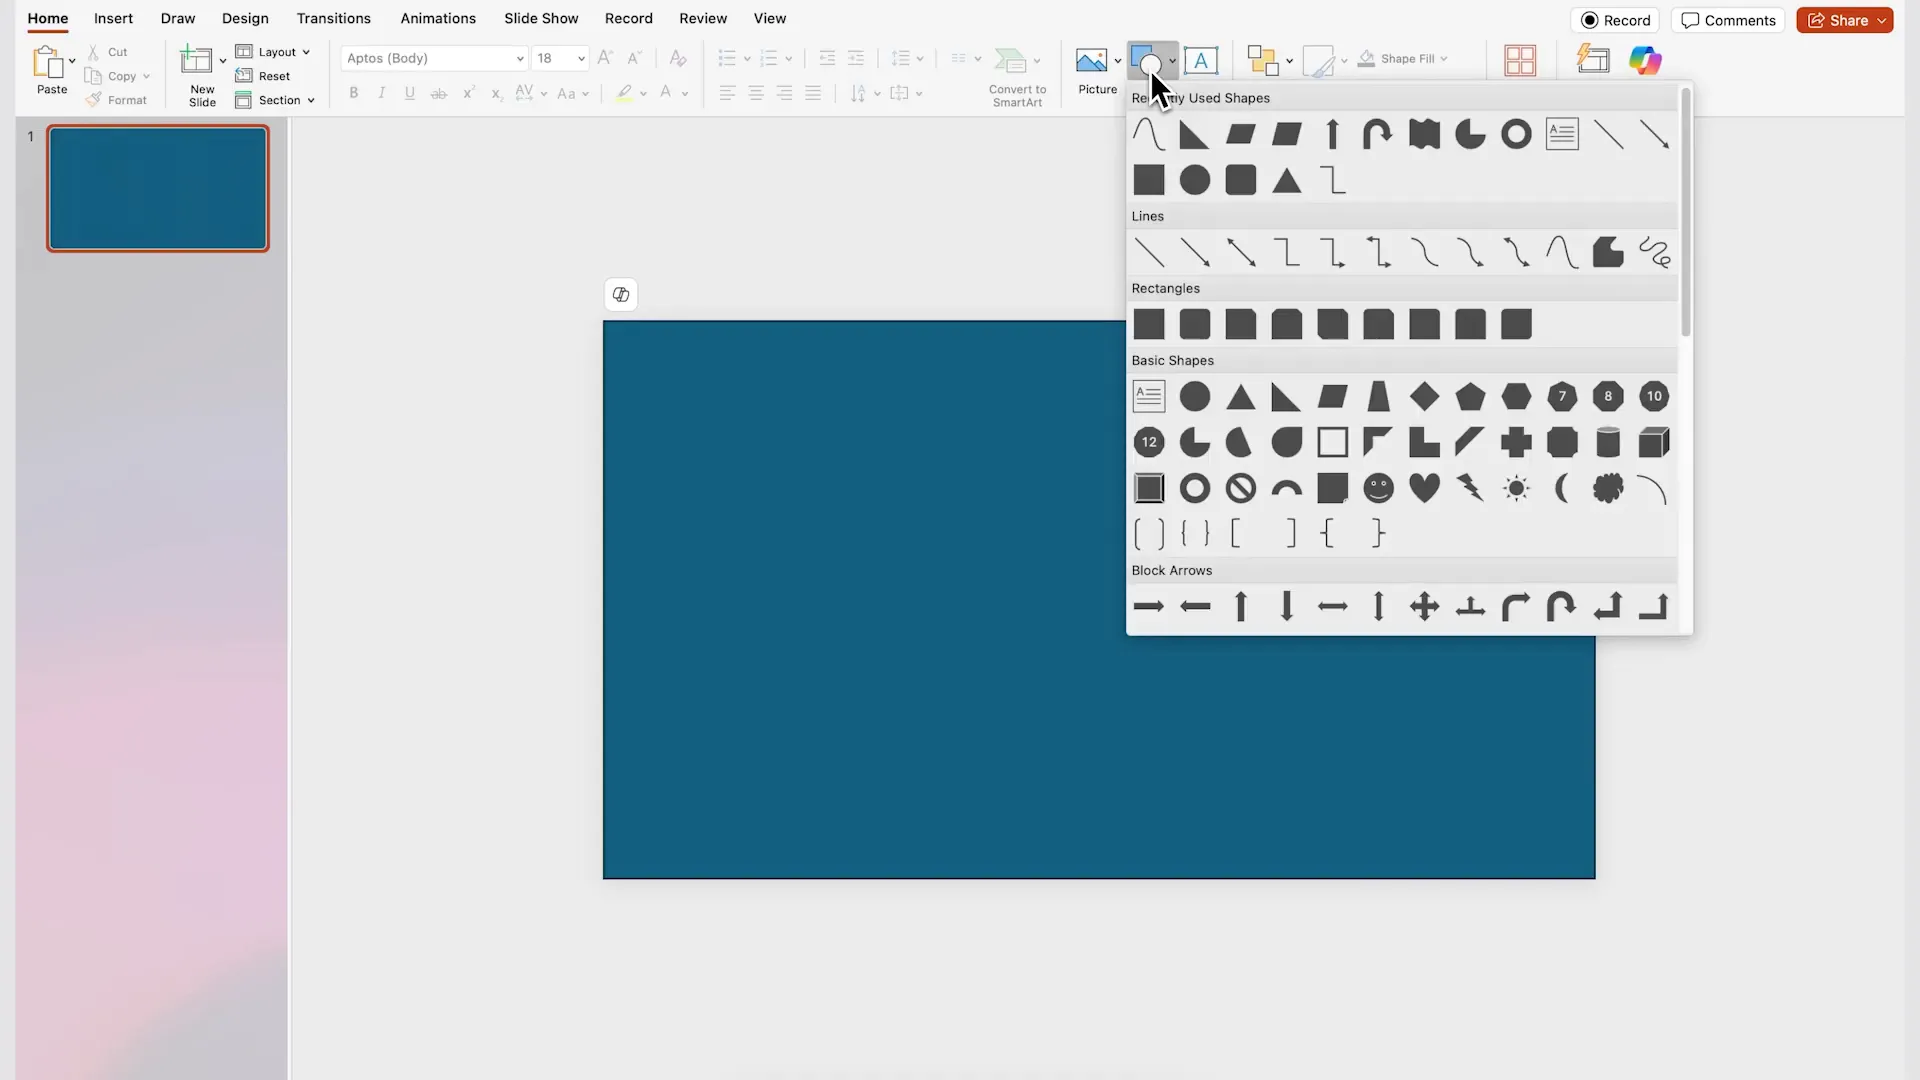Open the Design tab
Image resolution: width=1920 pixels, height=1080 pixels.
pyautogui.click(x=245, y=18)
